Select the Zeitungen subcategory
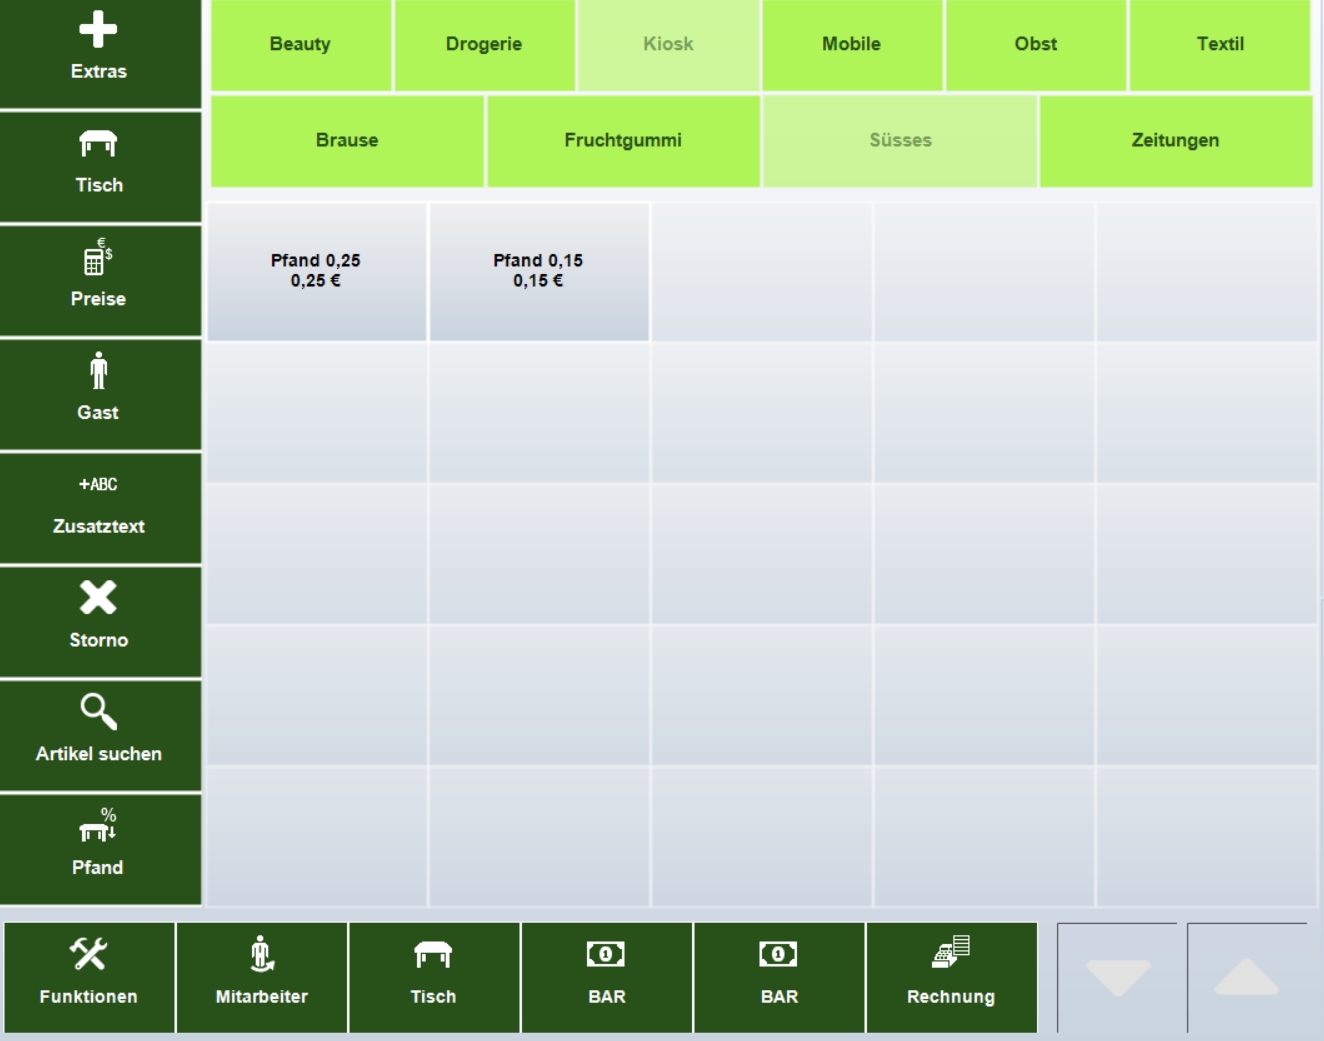The width and height of the screenshot is (1324, 1041). [1175, 141]
